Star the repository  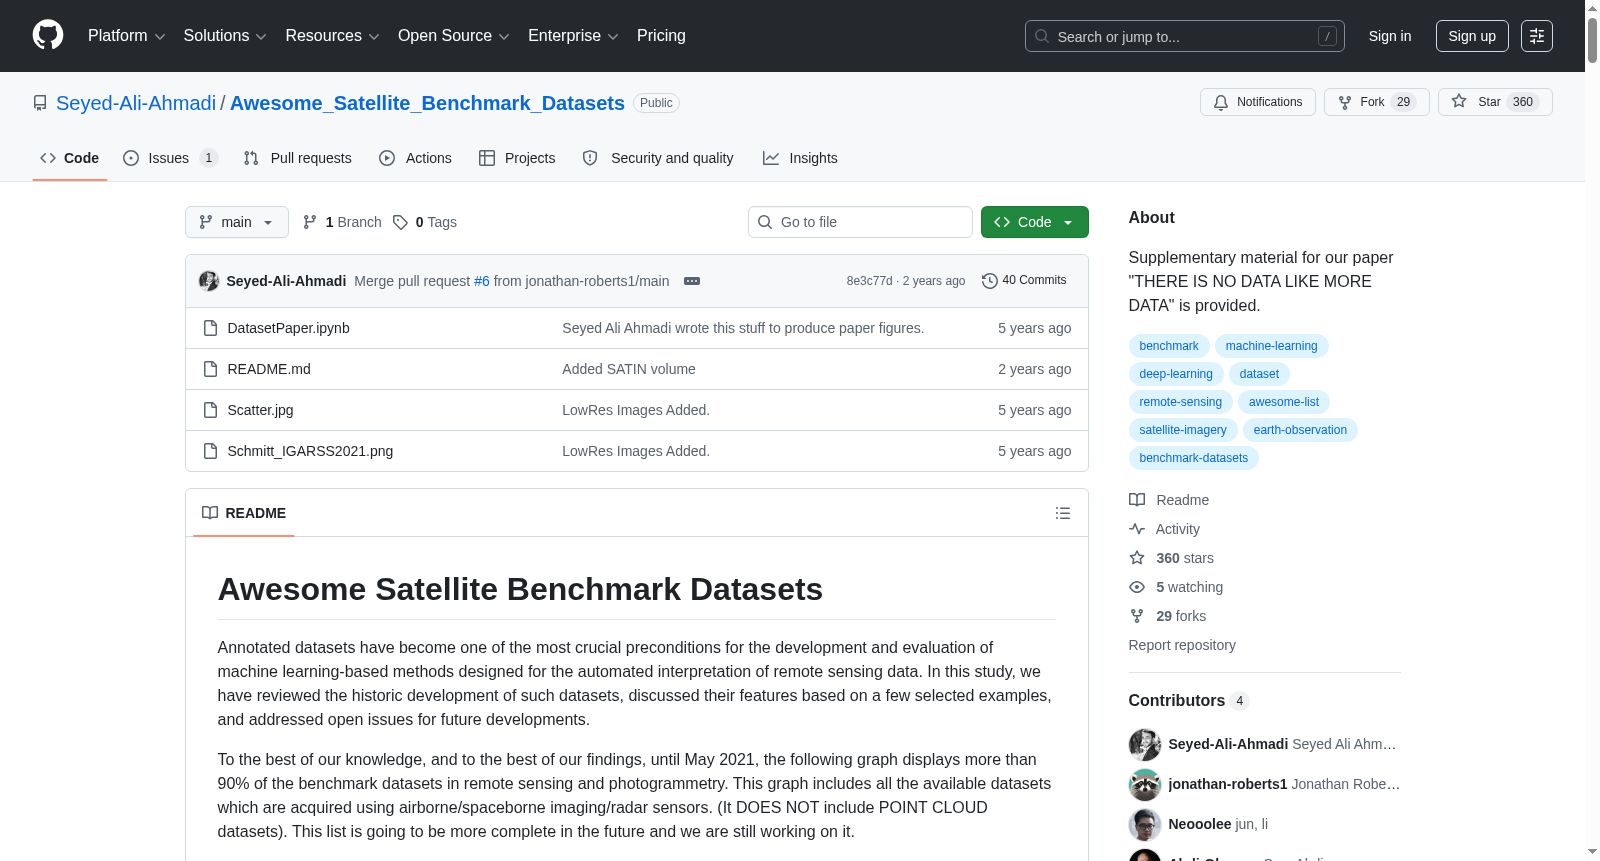[x=1495, y=102]
